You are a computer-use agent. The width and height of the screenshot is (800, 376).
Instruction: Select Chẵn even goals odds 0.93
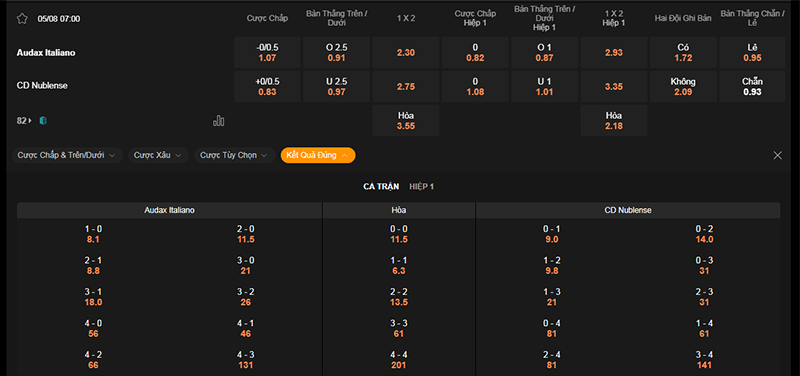(753, 87)
